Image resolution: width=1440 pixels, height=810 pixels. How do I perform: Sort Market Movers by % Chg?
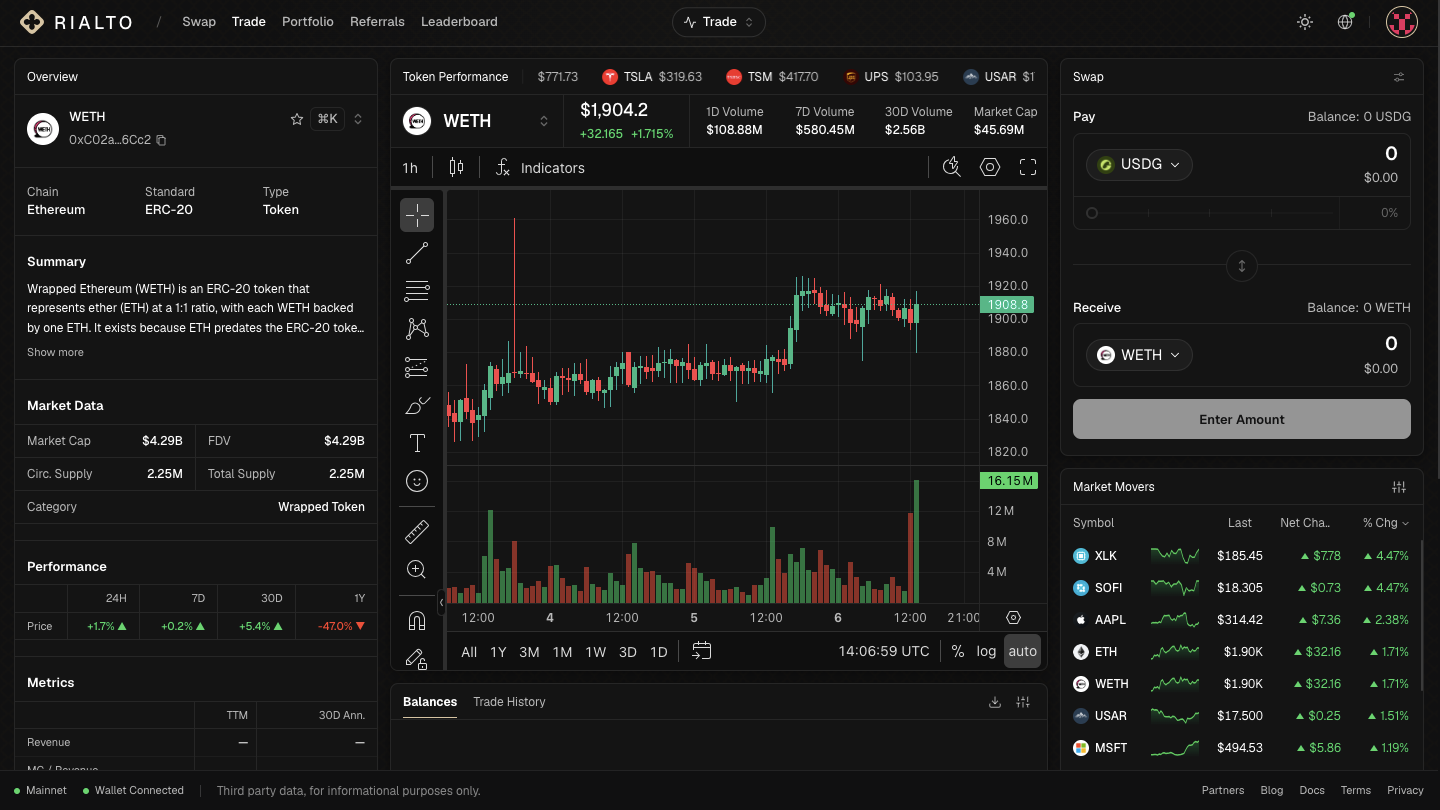[1385, 523]
